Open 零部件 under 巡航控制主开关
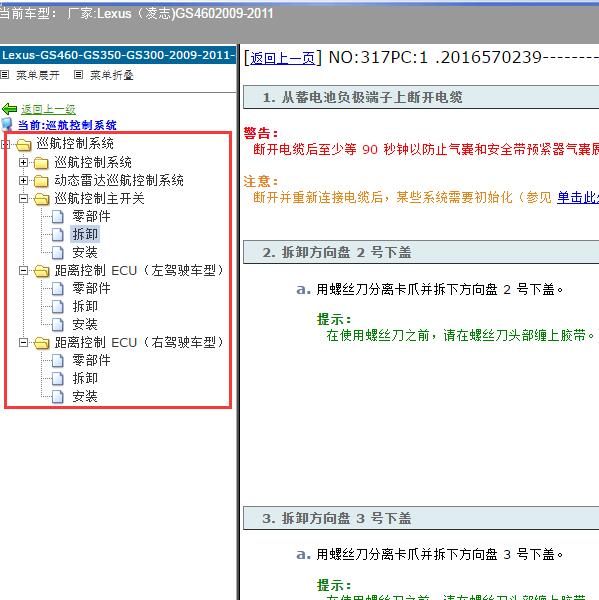The height and width of the screenshot is (600, 599). tap(91, 216)
